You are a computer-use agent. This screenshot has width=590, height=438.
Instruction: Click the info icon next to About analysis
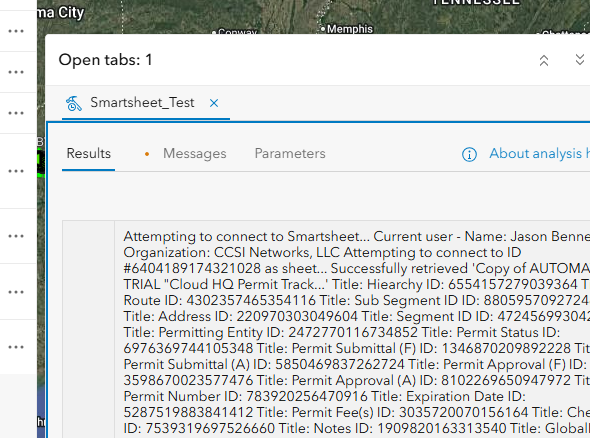469,154
